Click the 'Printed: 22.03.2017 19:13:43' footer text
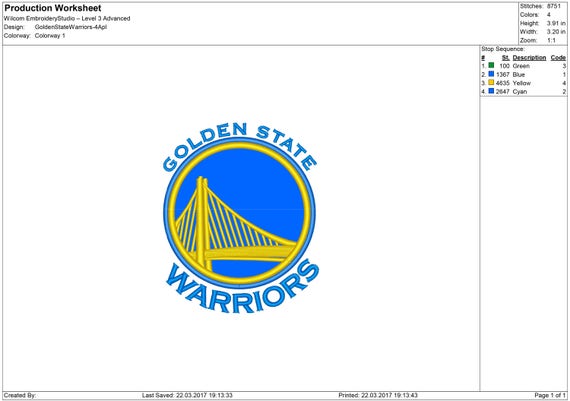The height and width of the screenshot is (401, 570). coord(378,395)
